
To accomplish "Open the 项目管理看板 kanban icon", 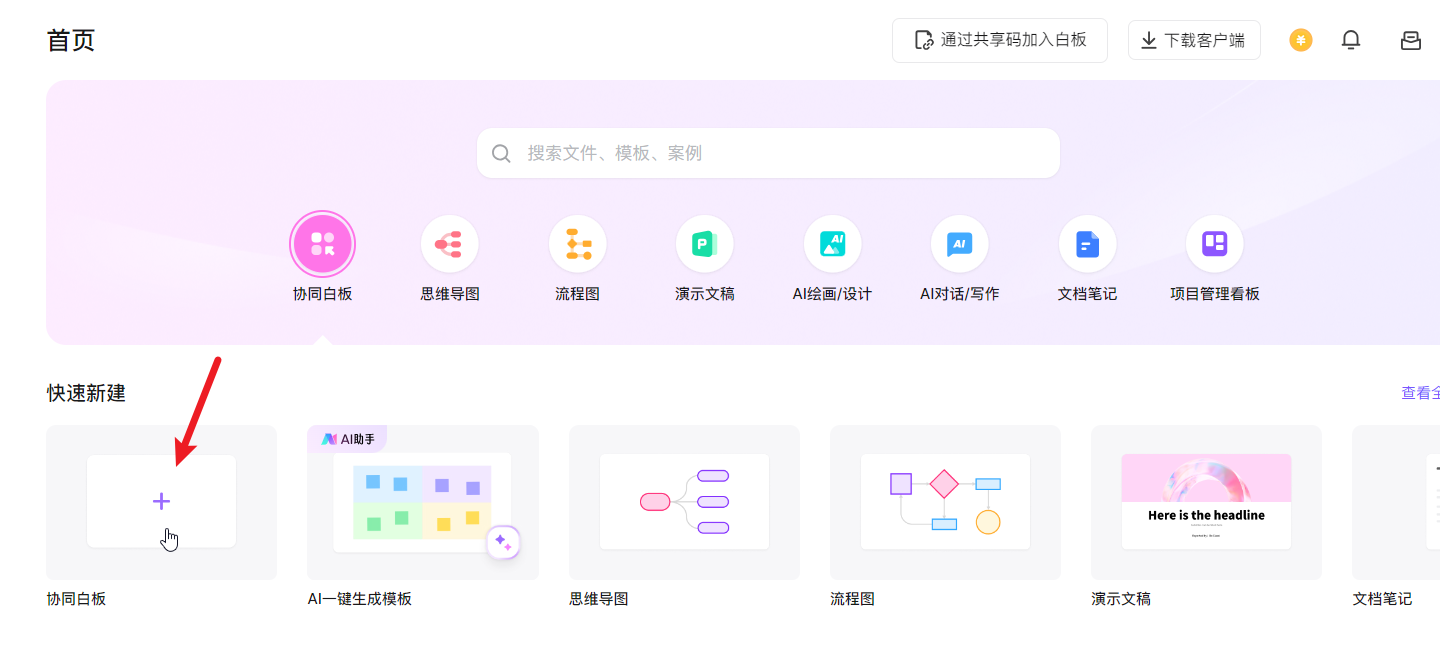I will click(x=1214, y=244).
